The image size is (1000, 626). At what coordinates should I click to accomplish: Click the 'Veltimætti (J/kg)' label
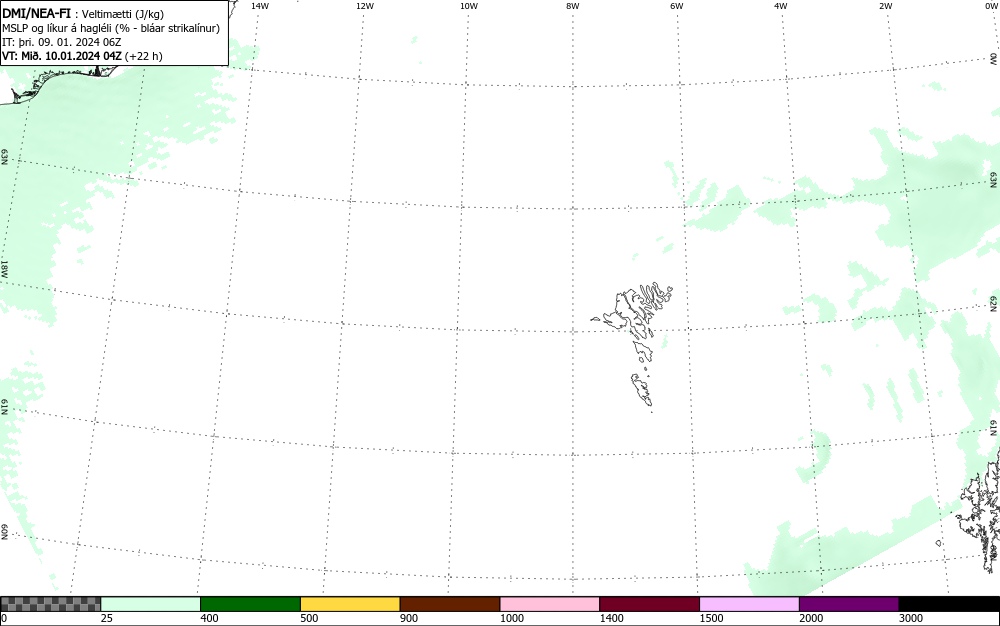click(x=122, y=14)
